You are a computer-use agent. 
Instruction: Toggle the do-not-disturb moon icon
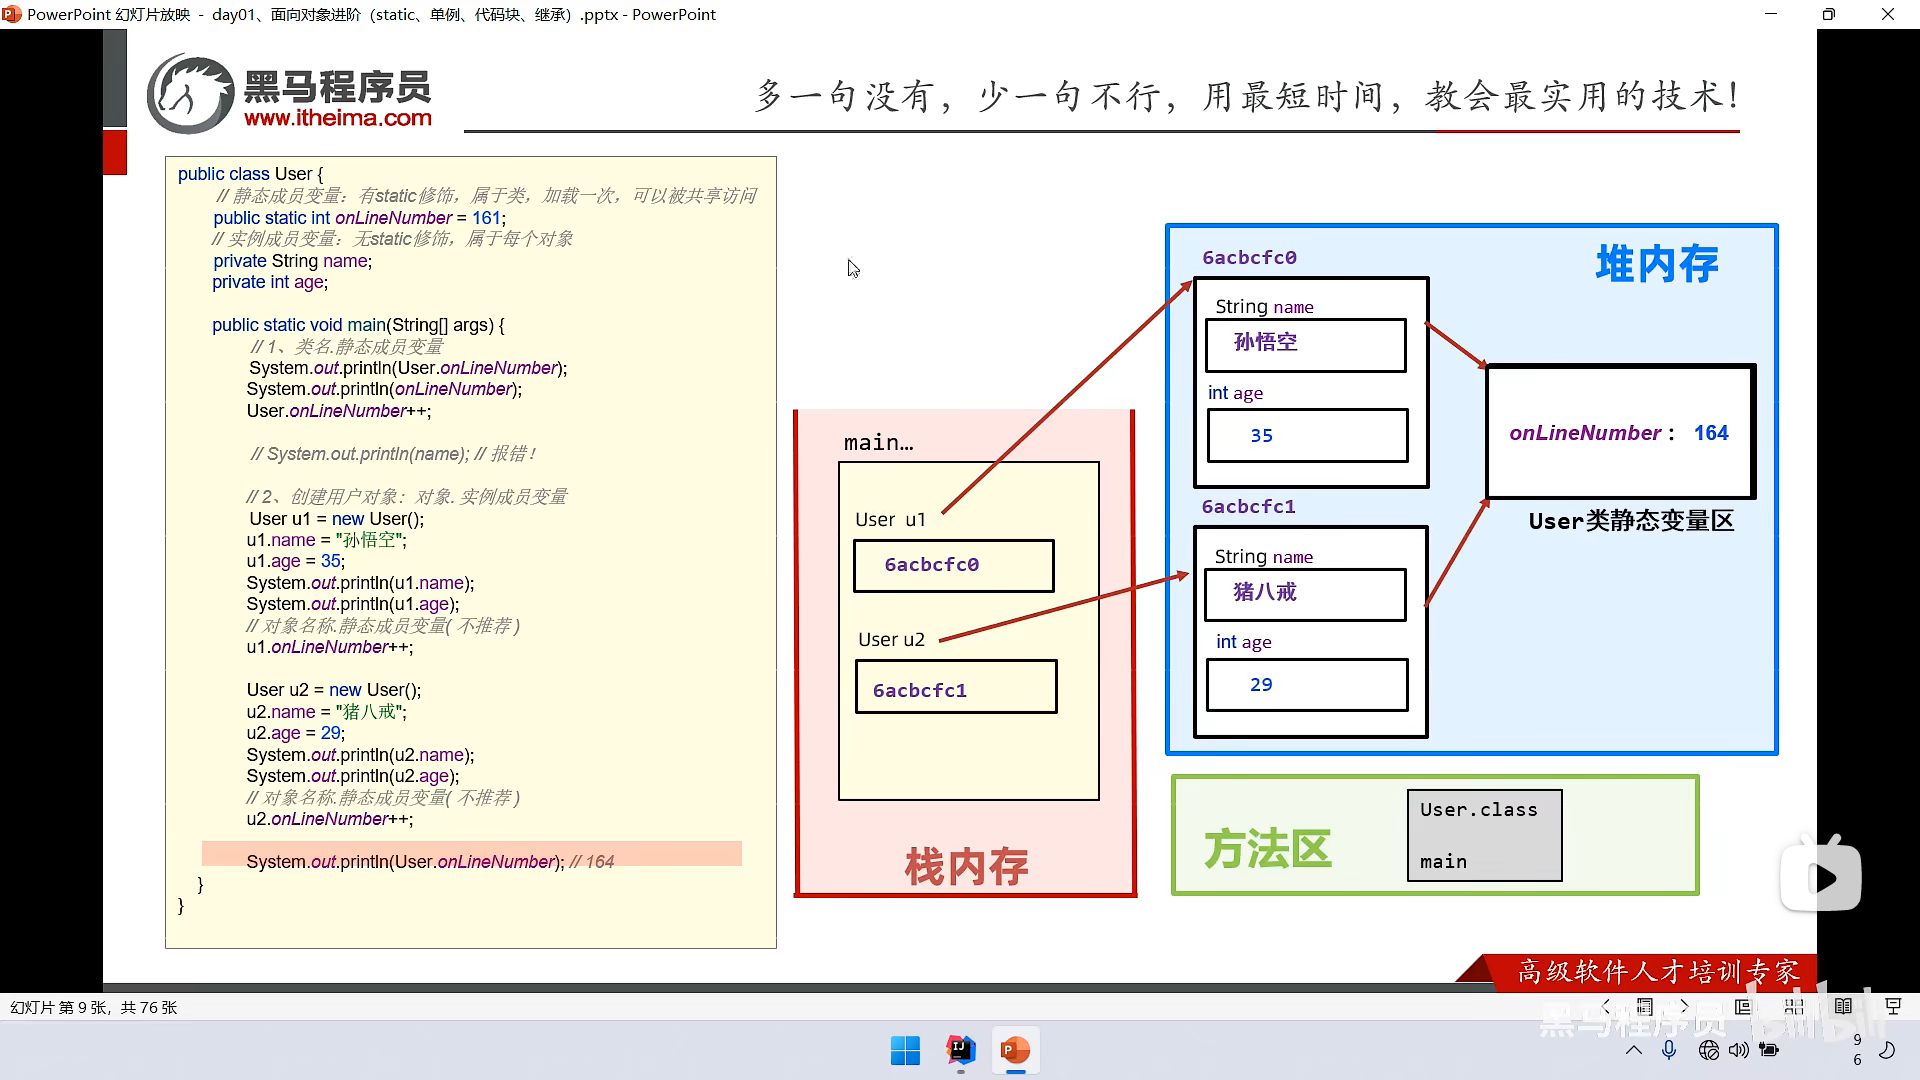click(1887, 1050)
